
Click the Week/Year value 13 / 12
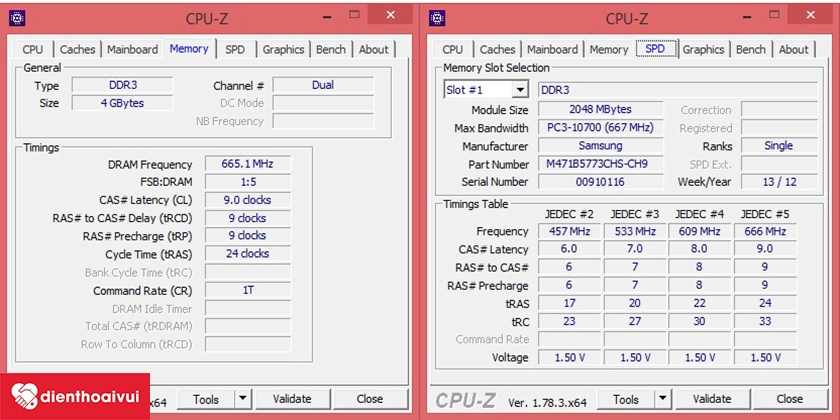[779, 182]
